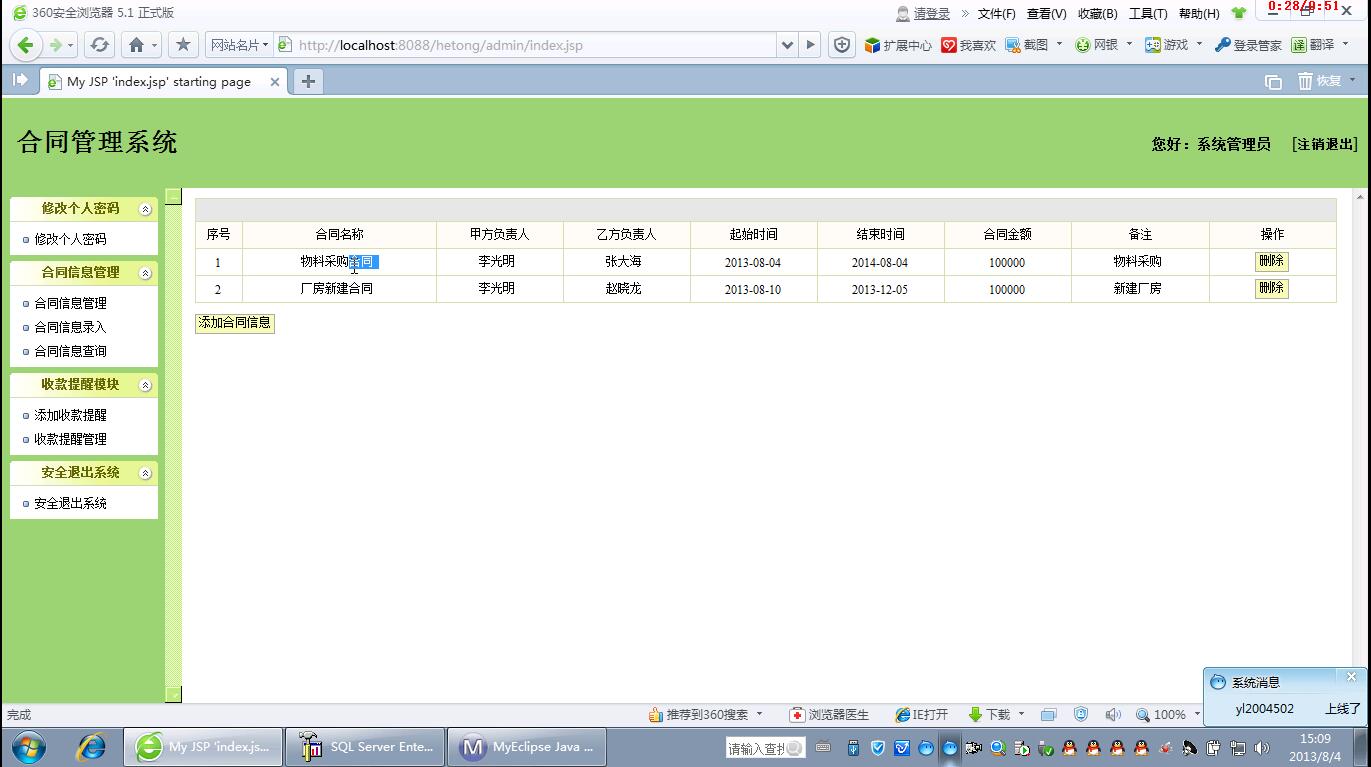Collapse the 修改个人密码 section
This screenshot has height=767, width=1371.
point(145,209)
